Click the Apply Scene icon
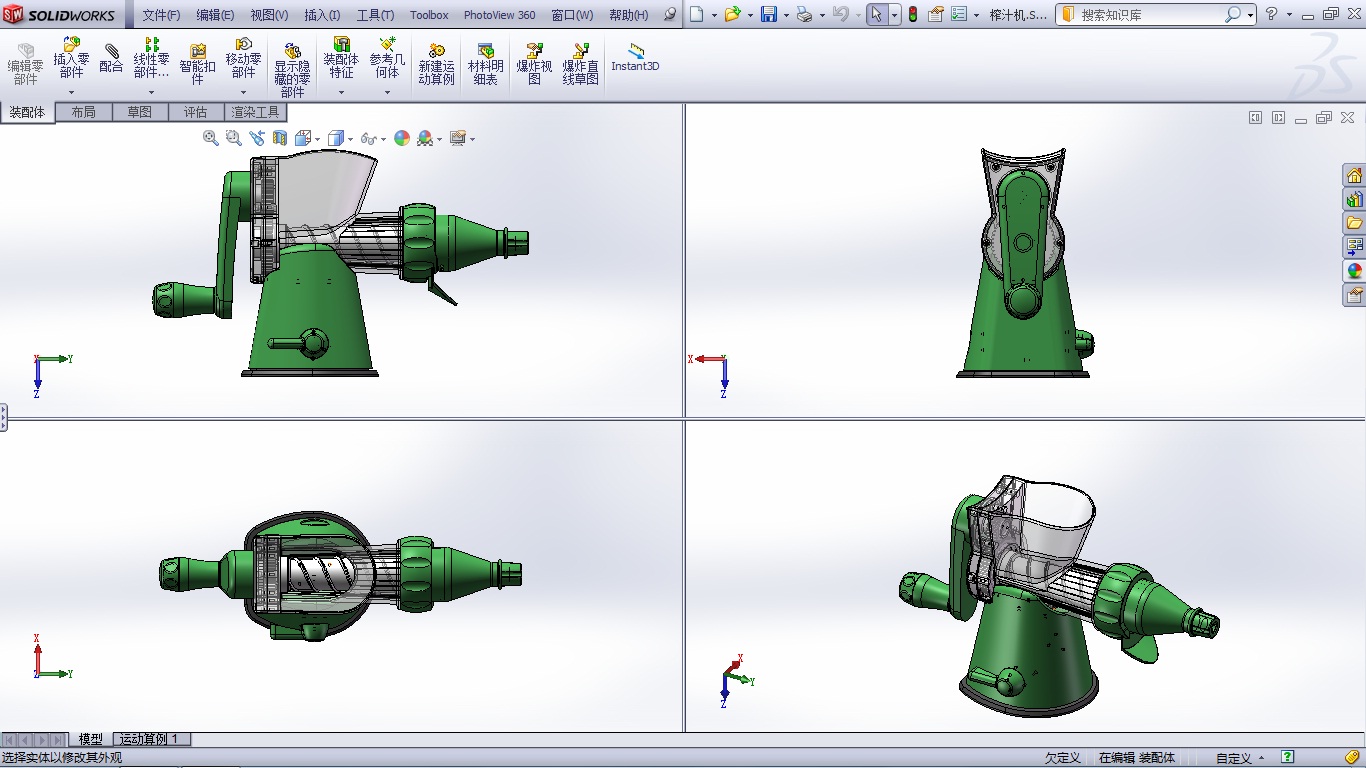The image size is (1366, 768). pos(424,138)
